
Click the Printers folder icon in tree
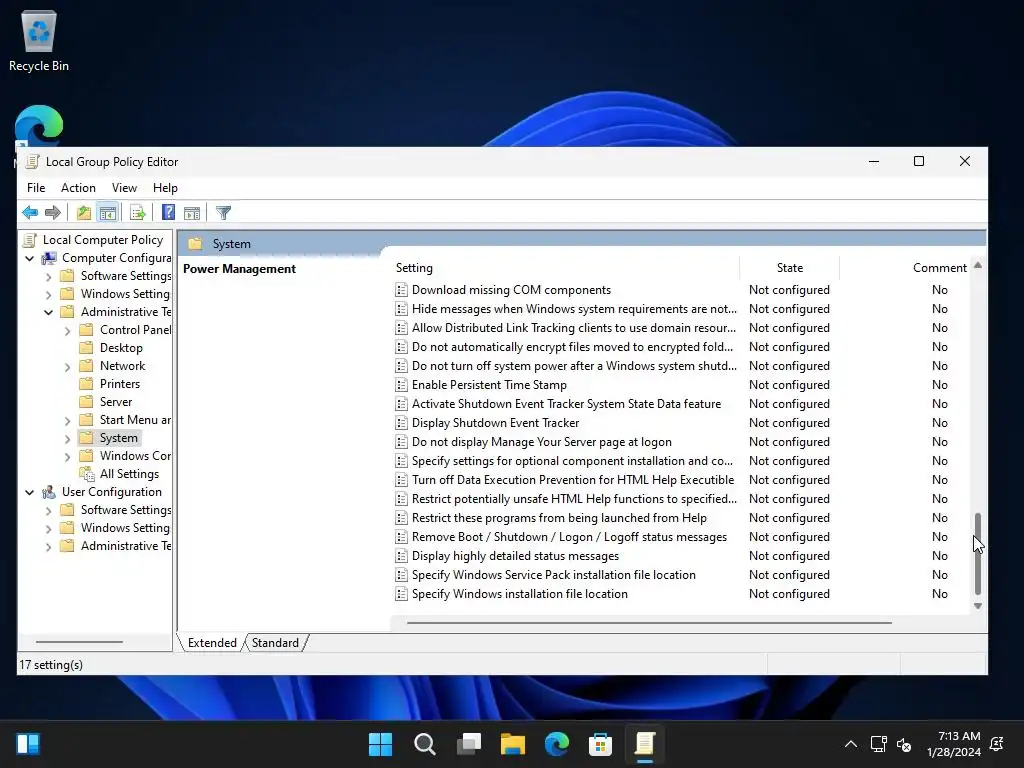tap(86, 383)
